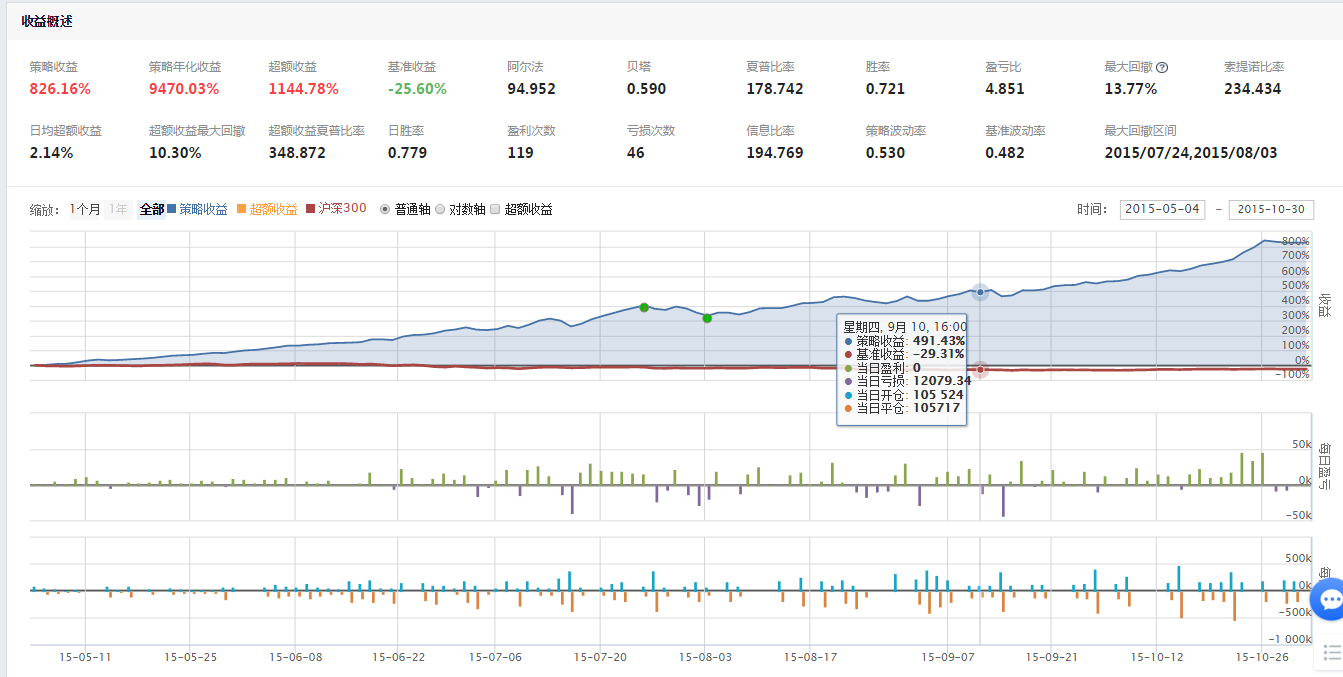Click the 基准收益 value -25.60%
The width and height of the screenshot is (1343, 677).
point(417,89)
